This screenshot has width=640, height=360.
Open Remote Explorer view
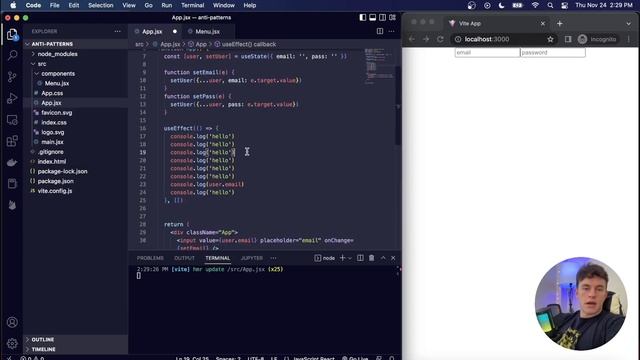(x=12, y=120)
